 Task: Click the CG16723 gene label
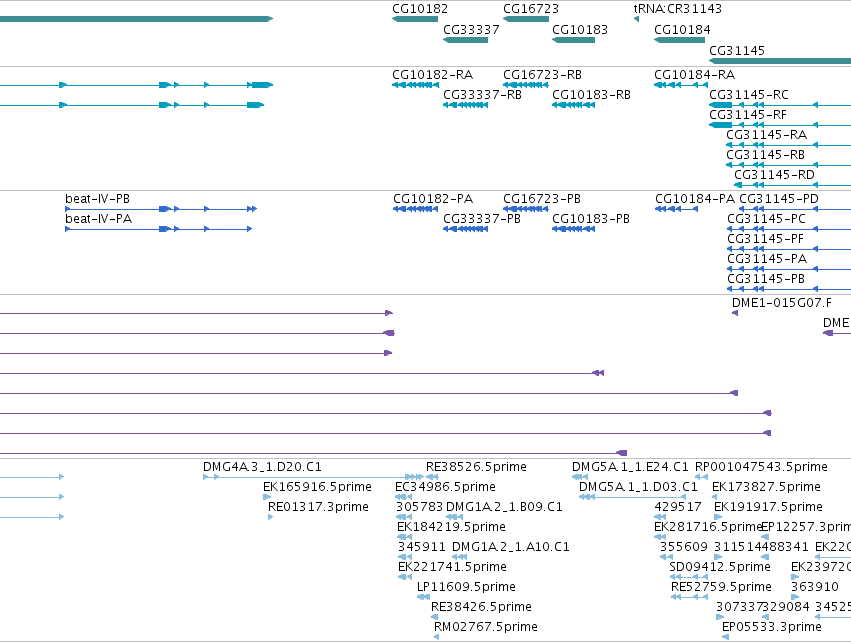click(x=530, y=9)
